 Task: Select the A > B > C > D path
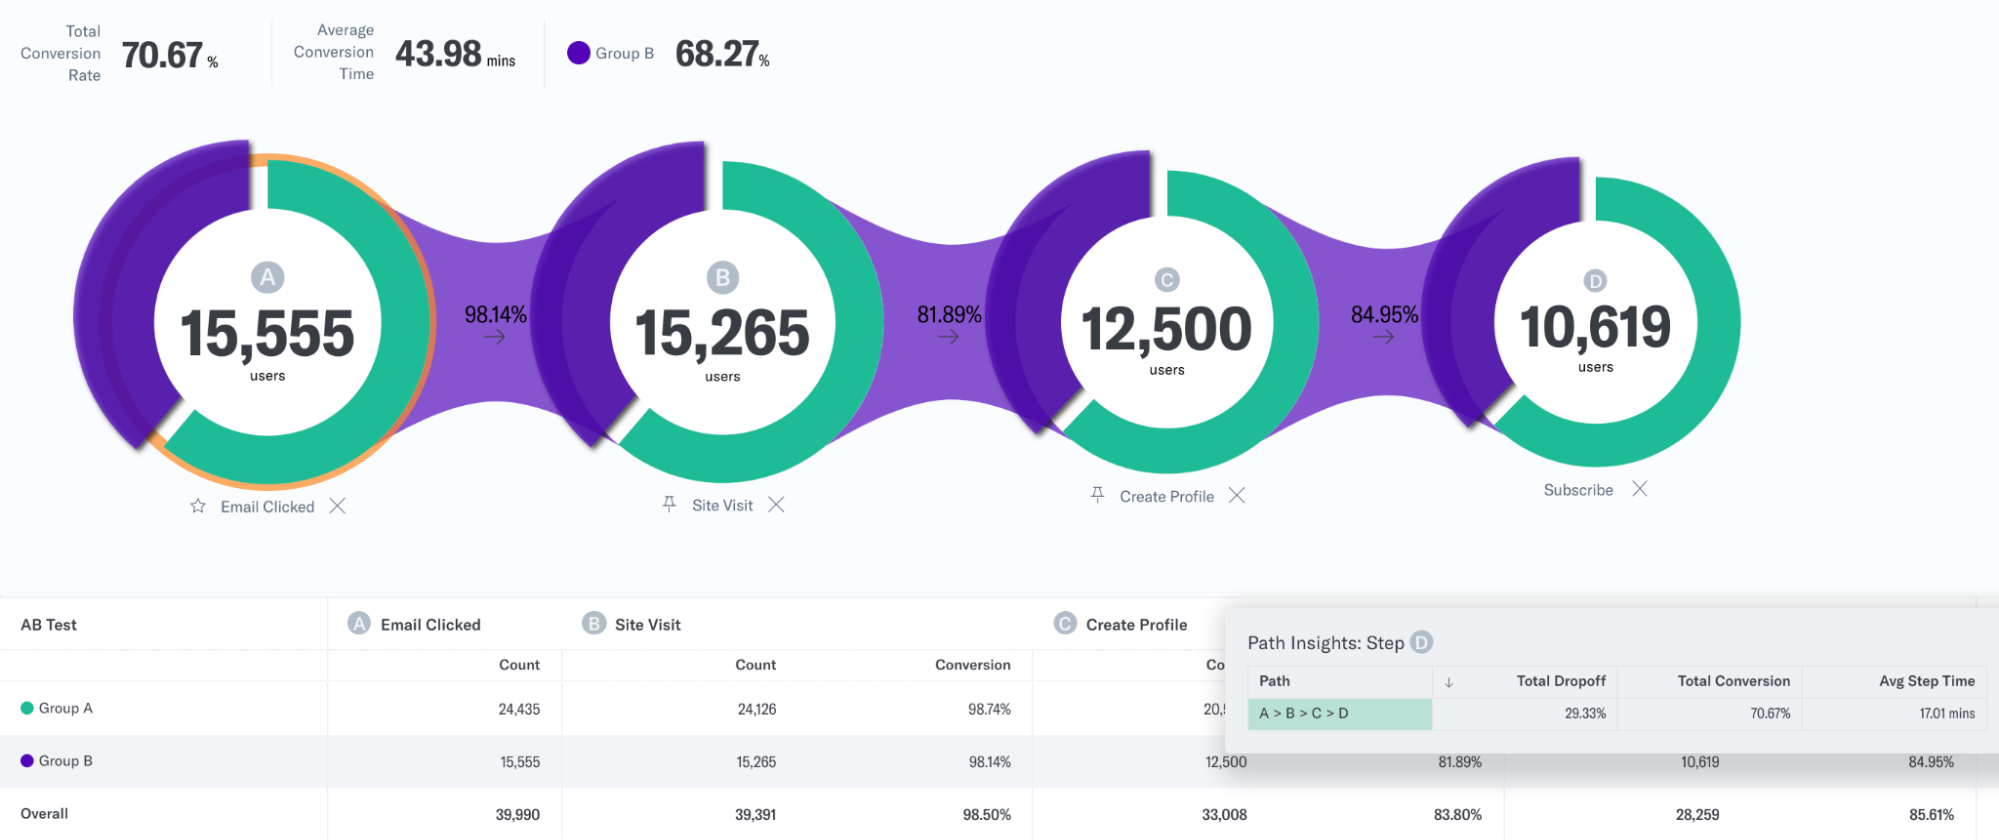(x=1340, y=714)
